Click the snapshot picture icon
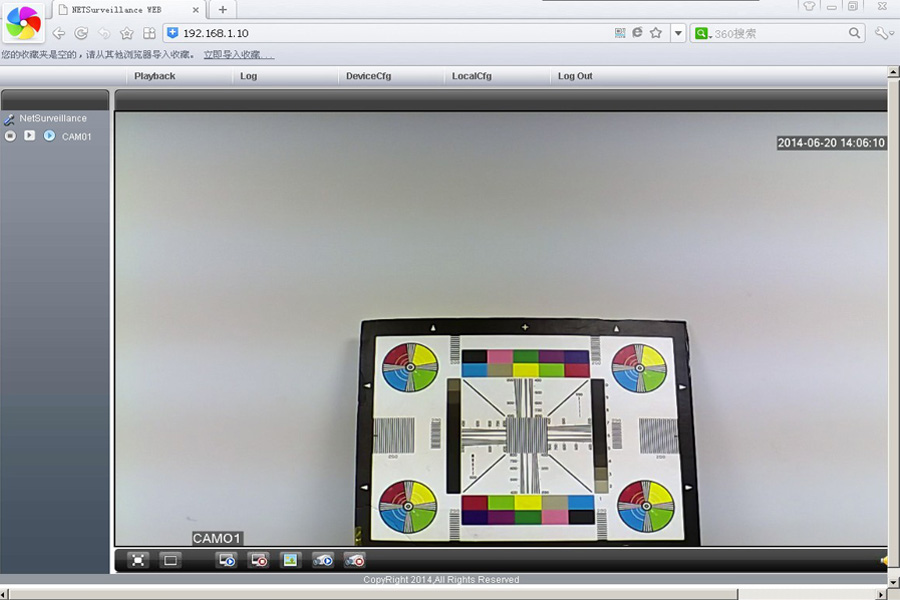 point(290,560)
